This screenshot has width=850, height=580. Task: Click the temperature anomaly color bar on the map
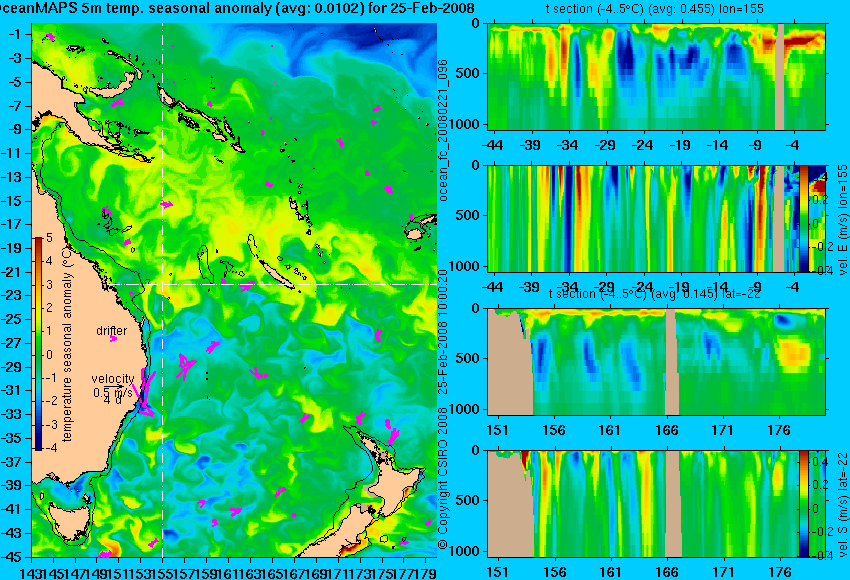38,344
